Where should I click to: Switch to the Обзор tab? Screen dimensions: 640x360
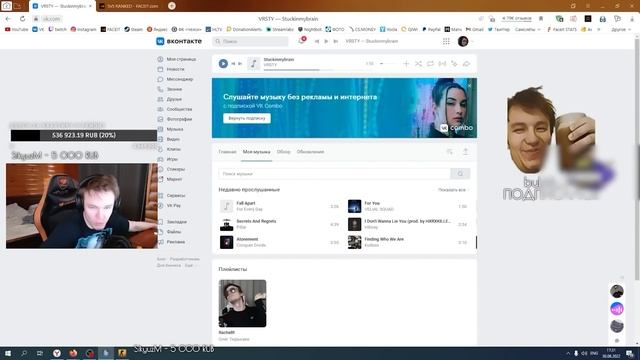283,152
